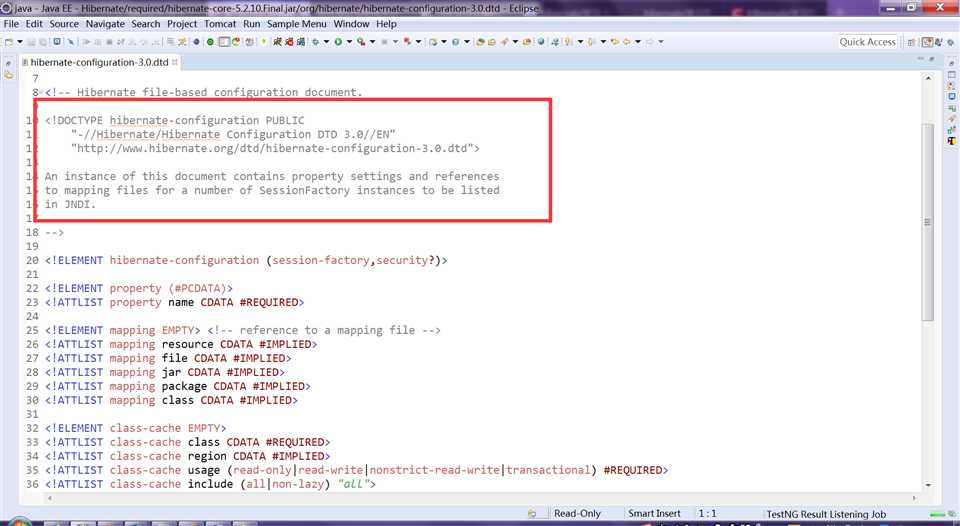Click the multicolored bottom icon in right trim
This screenshot has height=526, width=960.
951,140
